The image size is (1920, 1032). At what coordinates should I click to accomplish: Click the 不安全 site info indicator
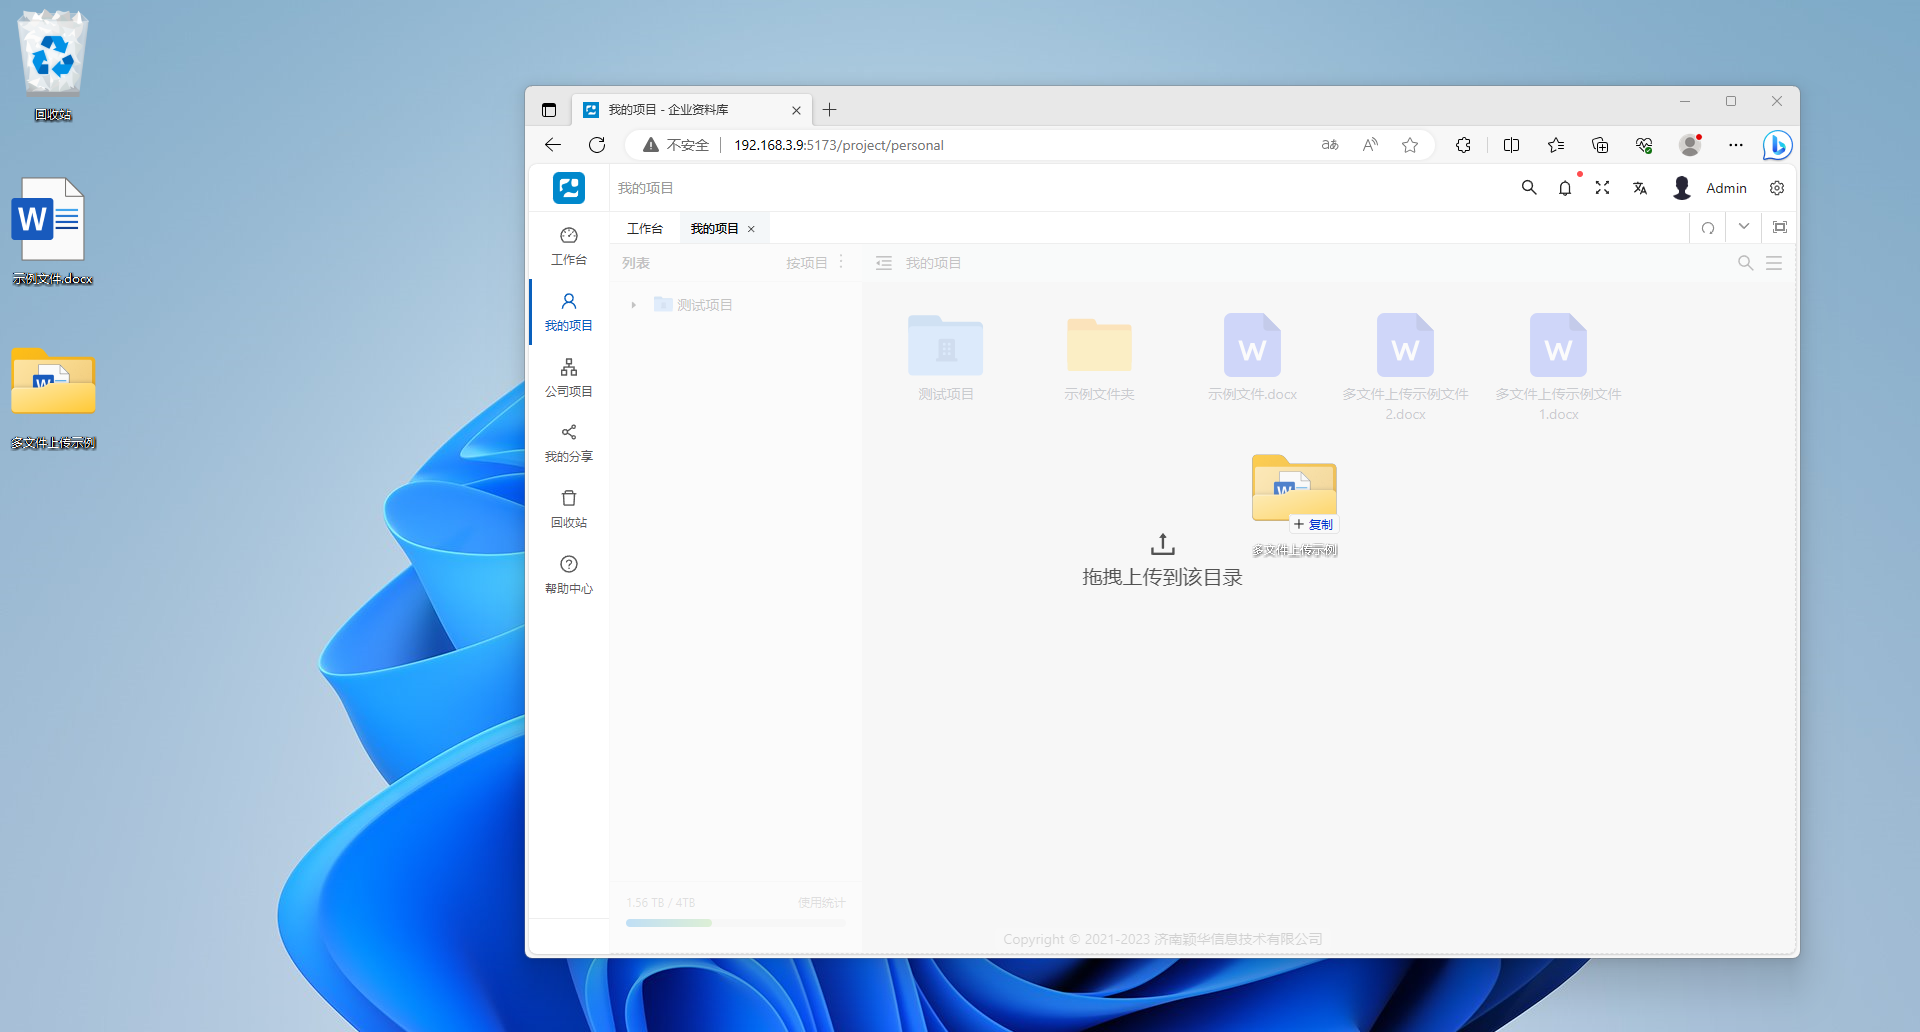(x=676, y=145)
